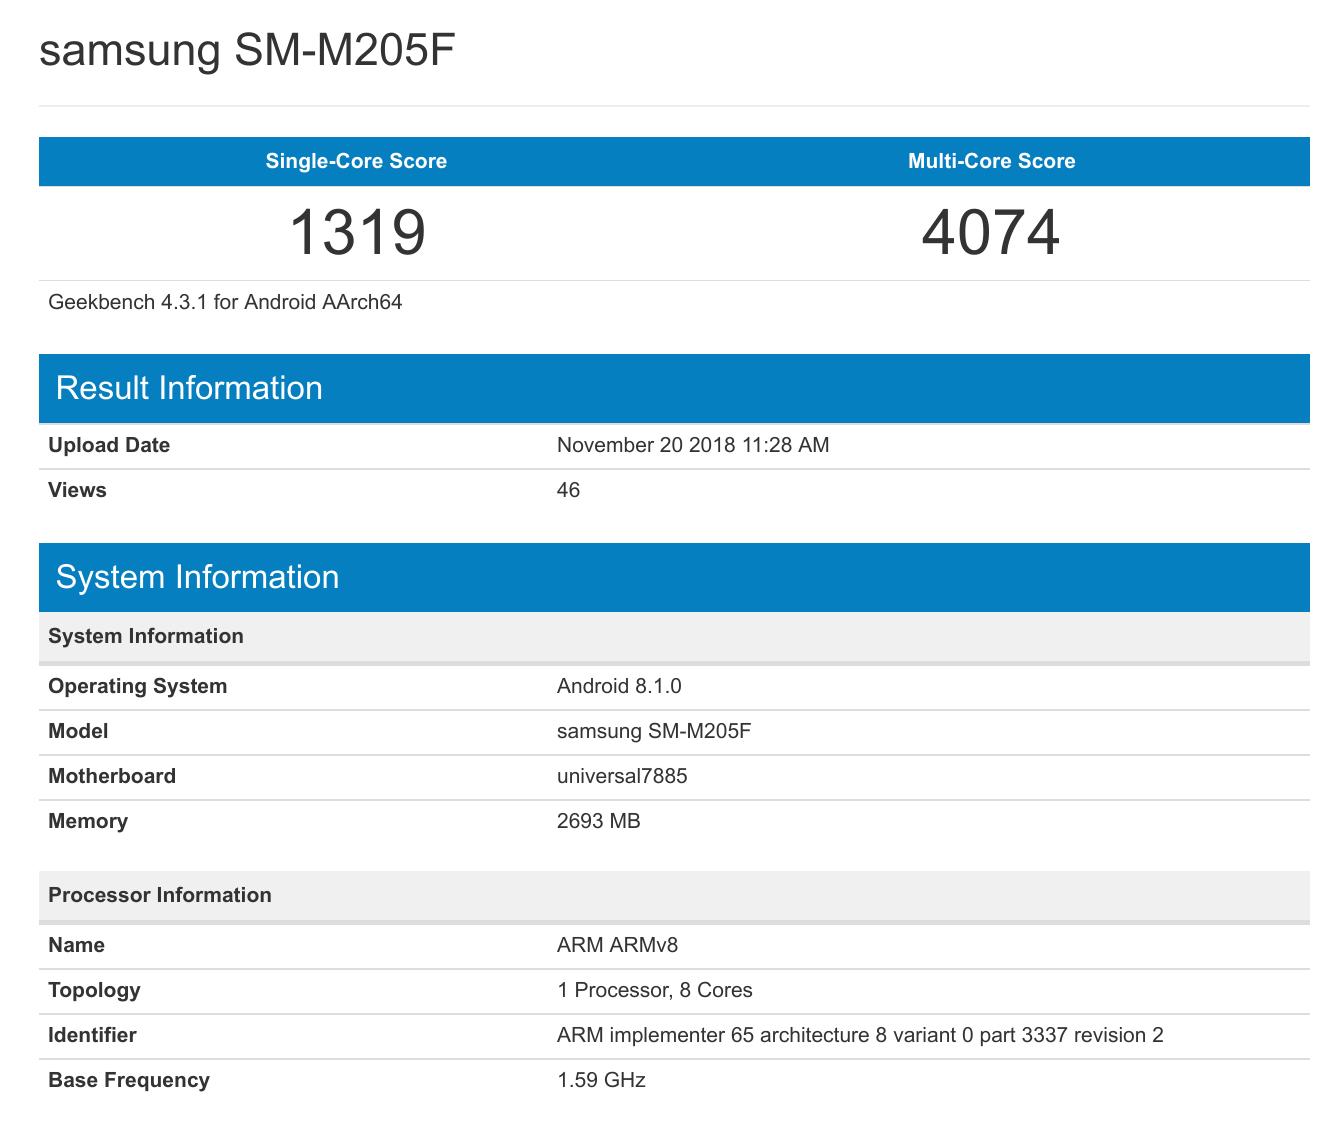Select the Topology row showing 8 Cores
Screen dimensions: 1341x1123
(653, 990)
